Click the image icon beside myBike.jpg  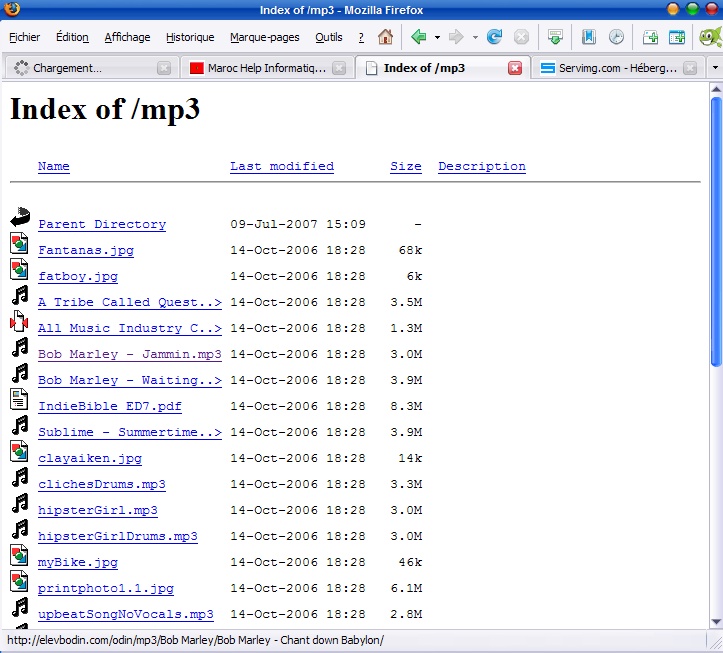pos(19,555)
